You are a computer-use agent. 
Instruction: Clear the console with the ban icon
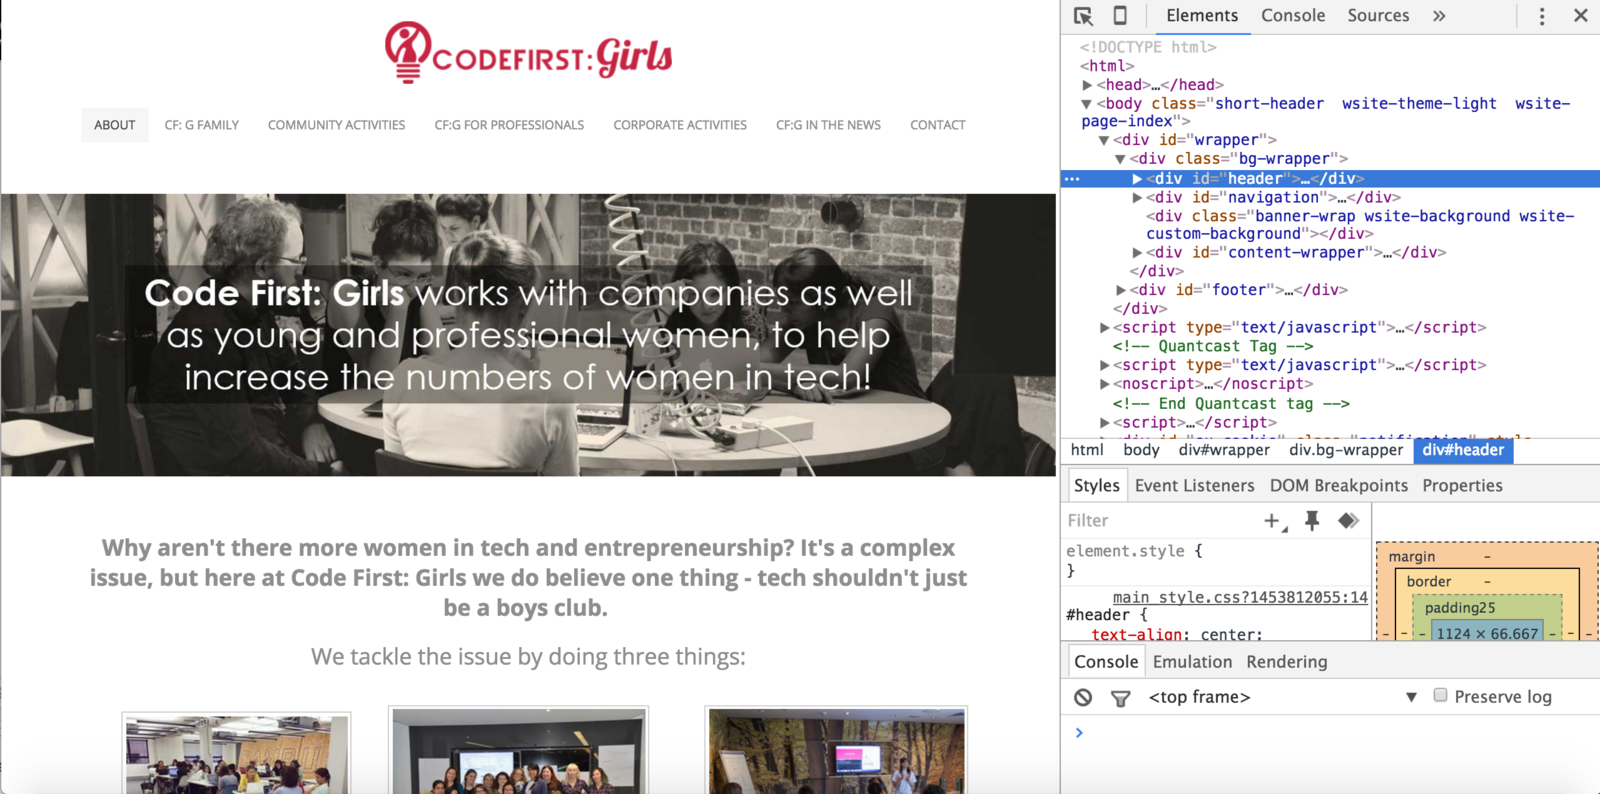pyautogui.click(x=1083, y=698)
